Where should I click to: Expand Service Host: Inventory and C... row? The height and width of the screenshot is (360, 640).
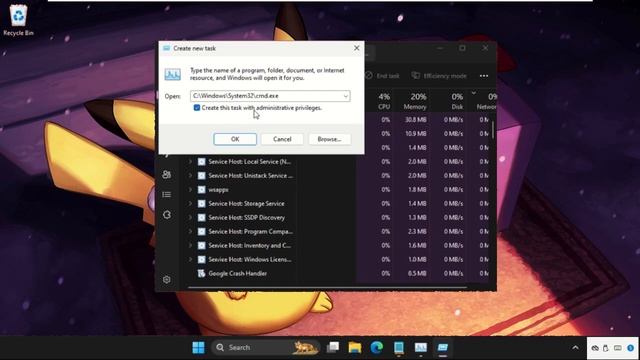coord(190,245)
